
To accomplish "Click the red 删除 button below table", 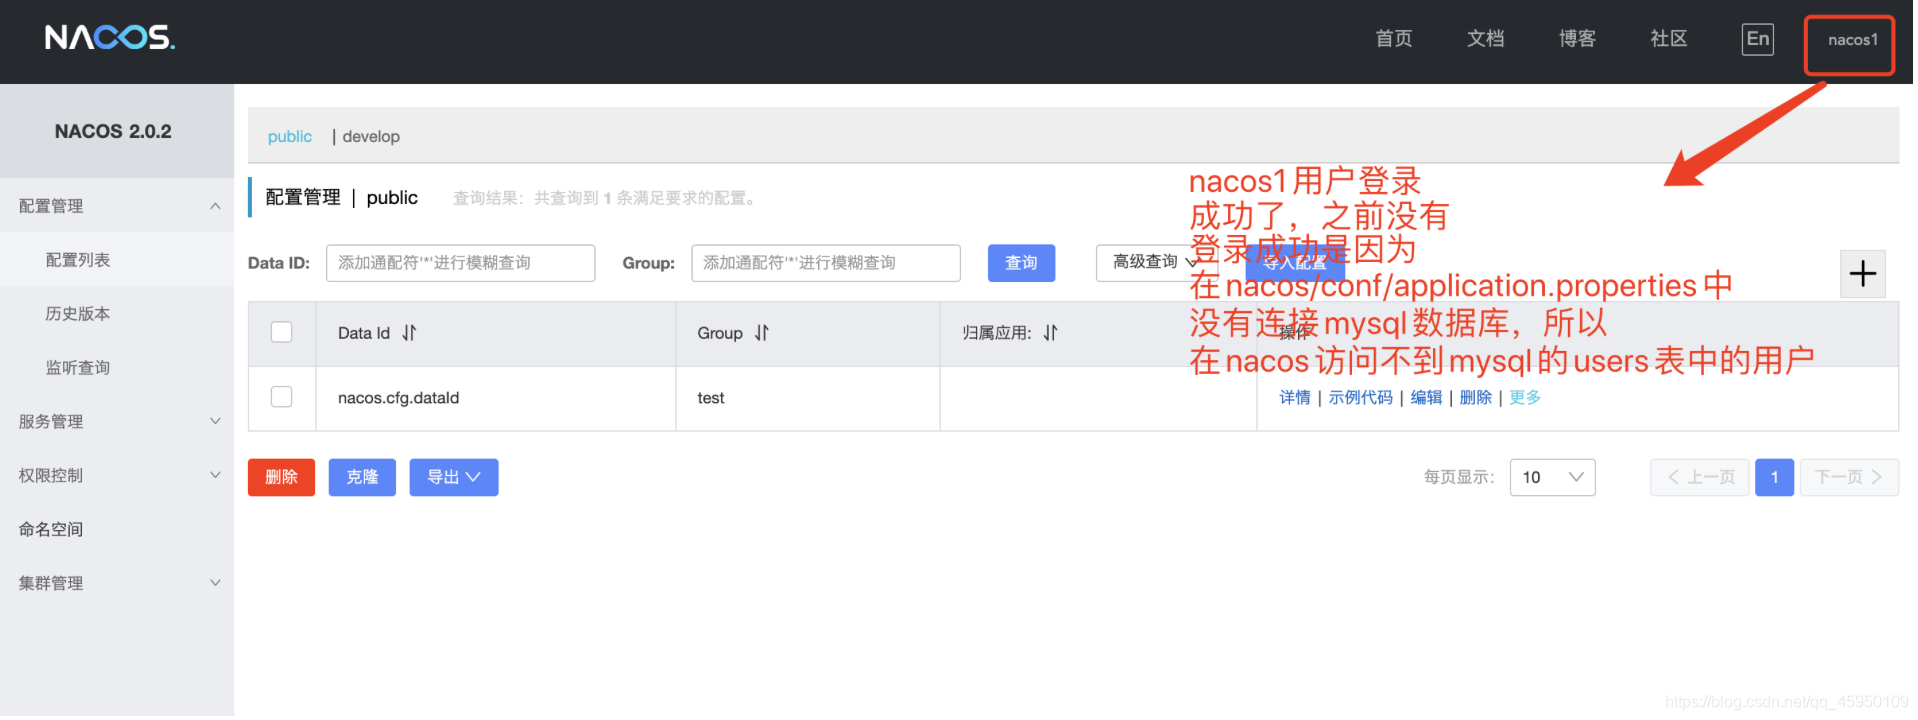I will [281, 477].
